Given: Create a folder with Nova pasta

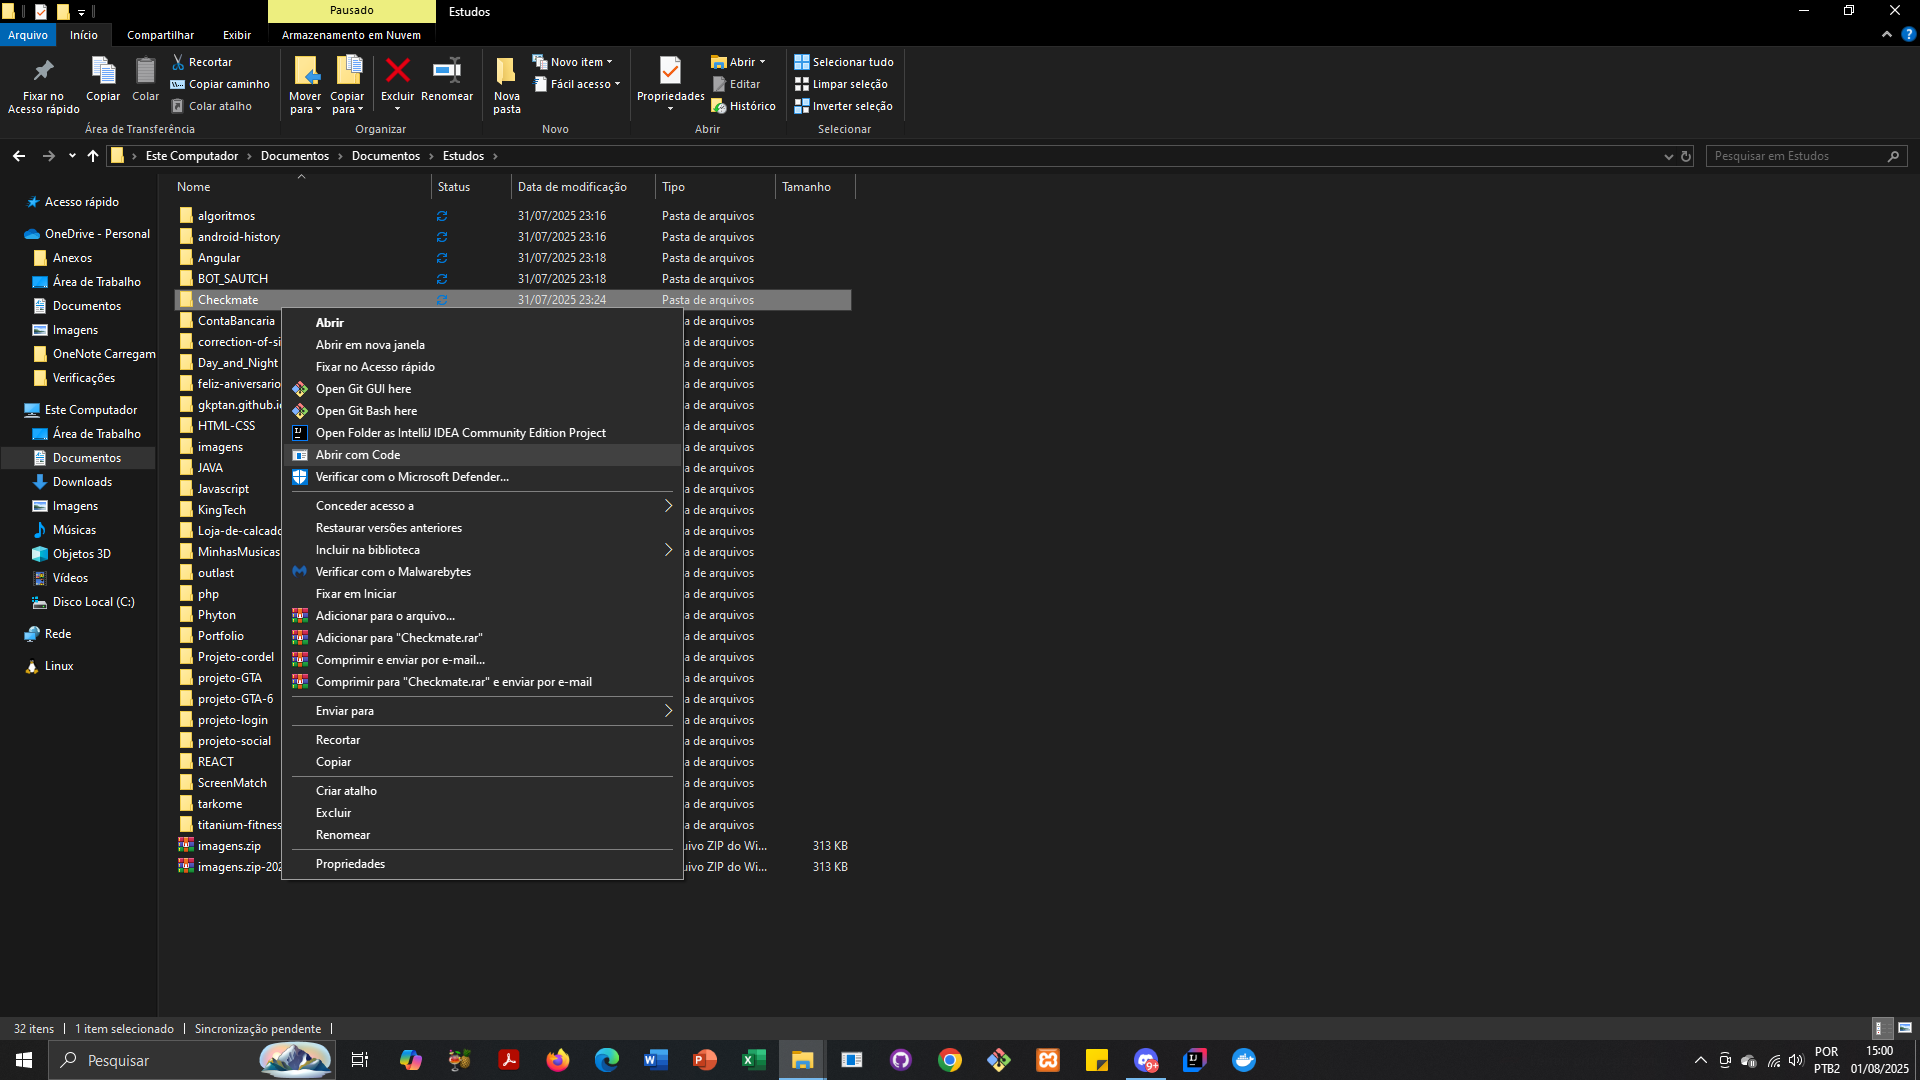Looking at the screenshot, I should 506,84.
